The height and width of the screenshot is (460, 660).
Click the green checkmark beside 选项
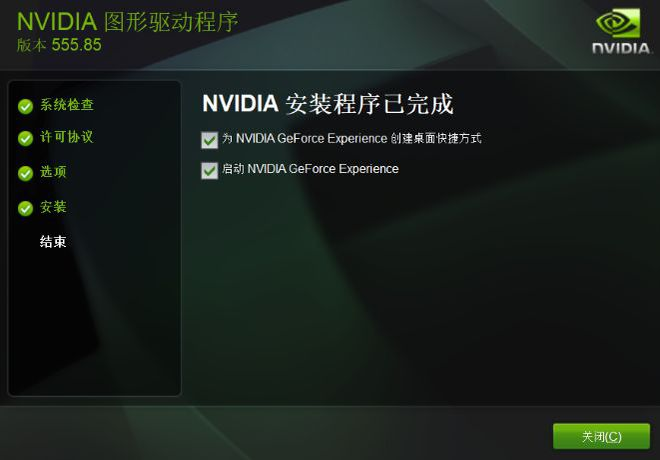pyautogui.click(x=25, y=173)
